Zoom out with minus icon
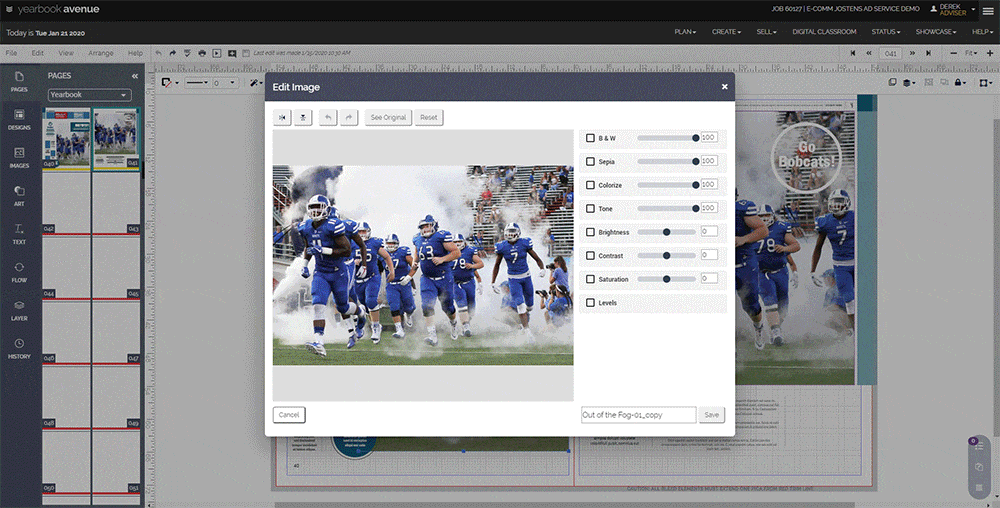Screen dimensions: 1000x508 point(953,54)
